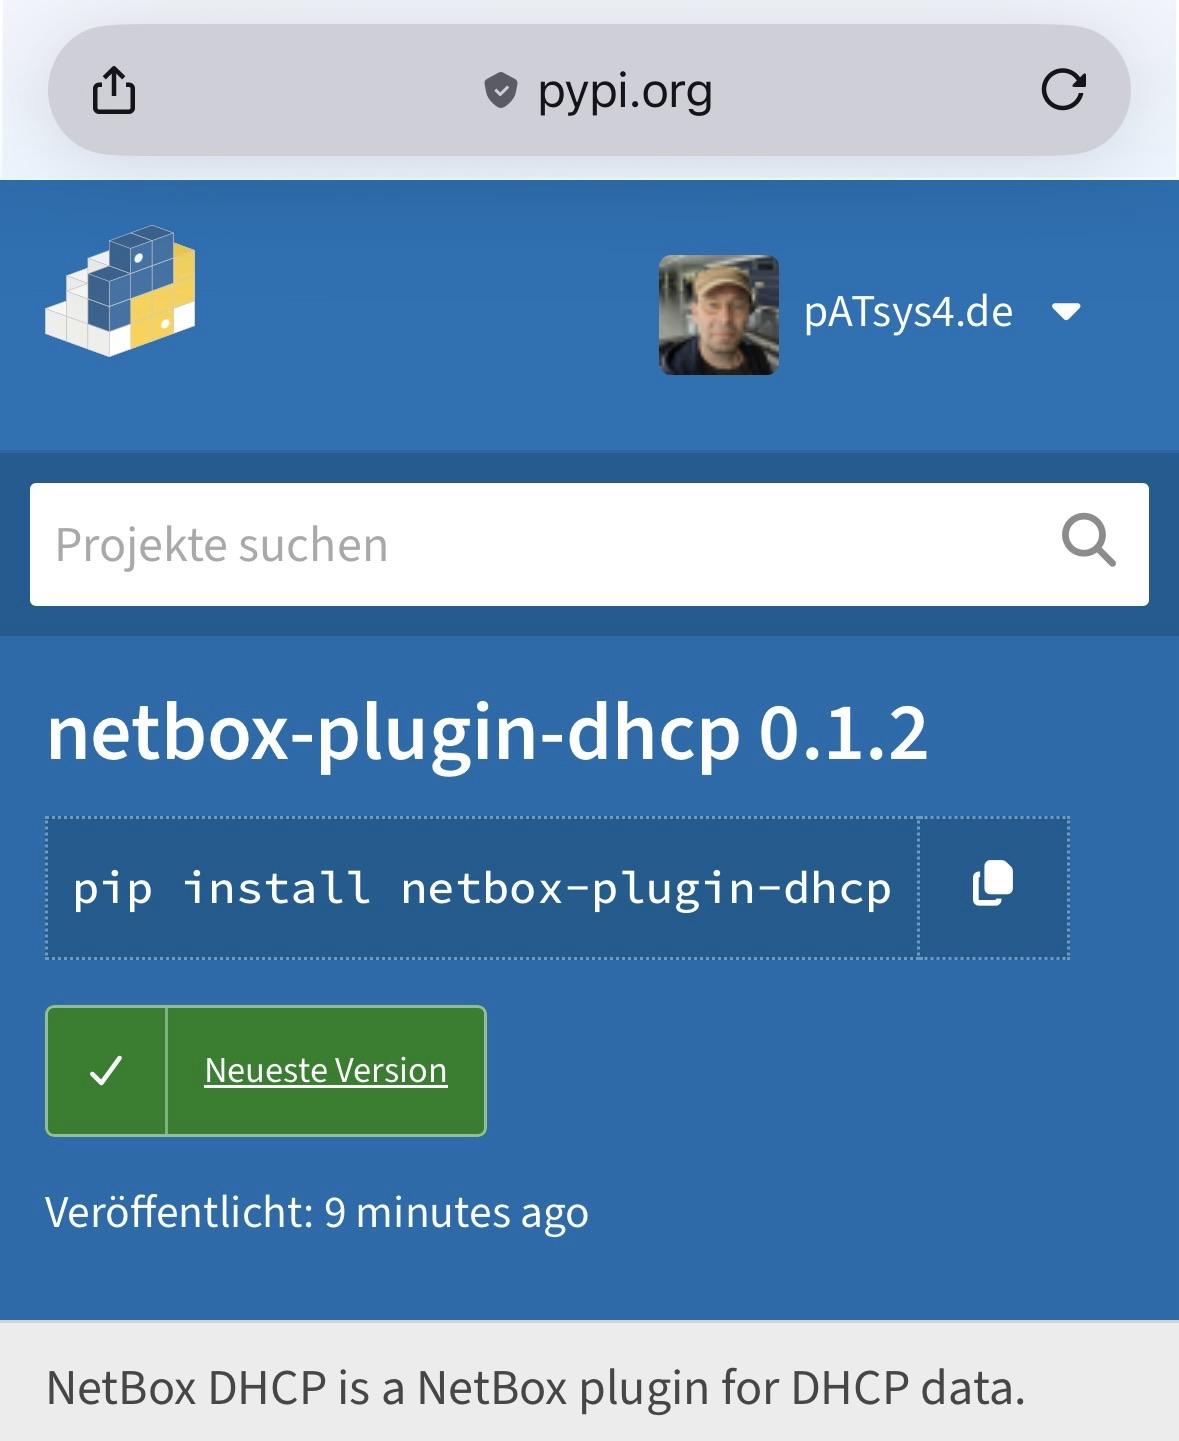This screenshot has height=1441, width=1179.
Task: Open the Neueste Version link
Action: (x=325, y=1071)
